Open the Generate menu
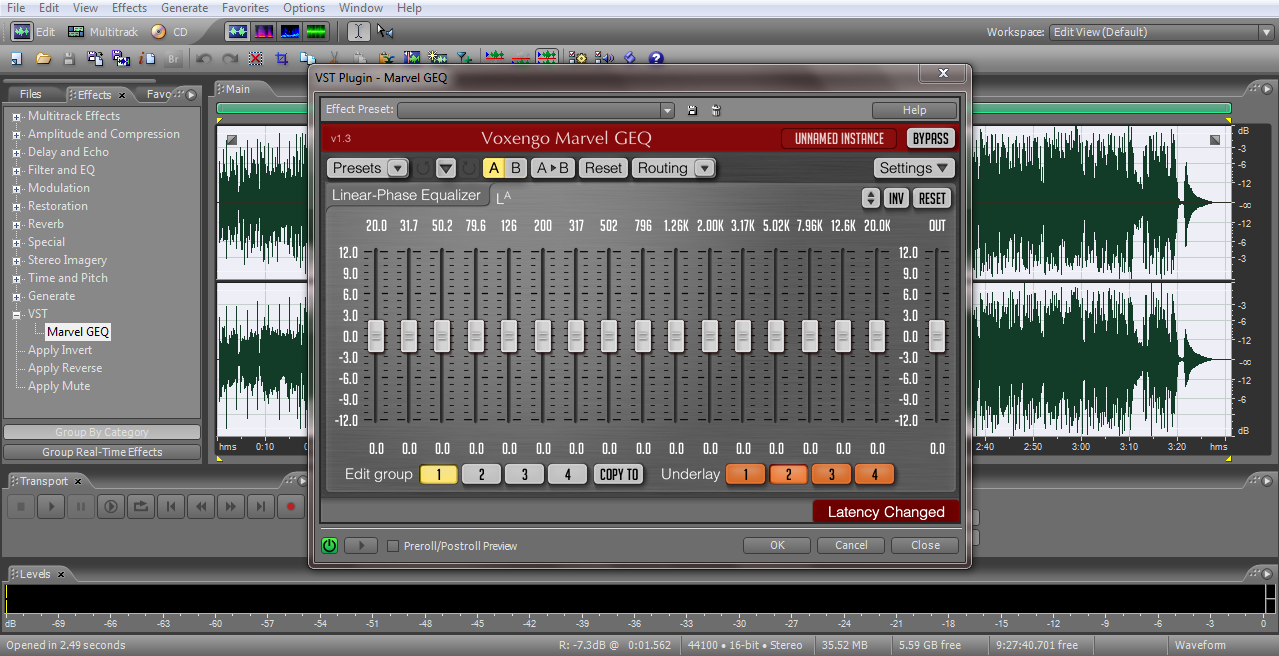Image resolution: width=1279 pixels, height=656 pixels. click(184, 8)
